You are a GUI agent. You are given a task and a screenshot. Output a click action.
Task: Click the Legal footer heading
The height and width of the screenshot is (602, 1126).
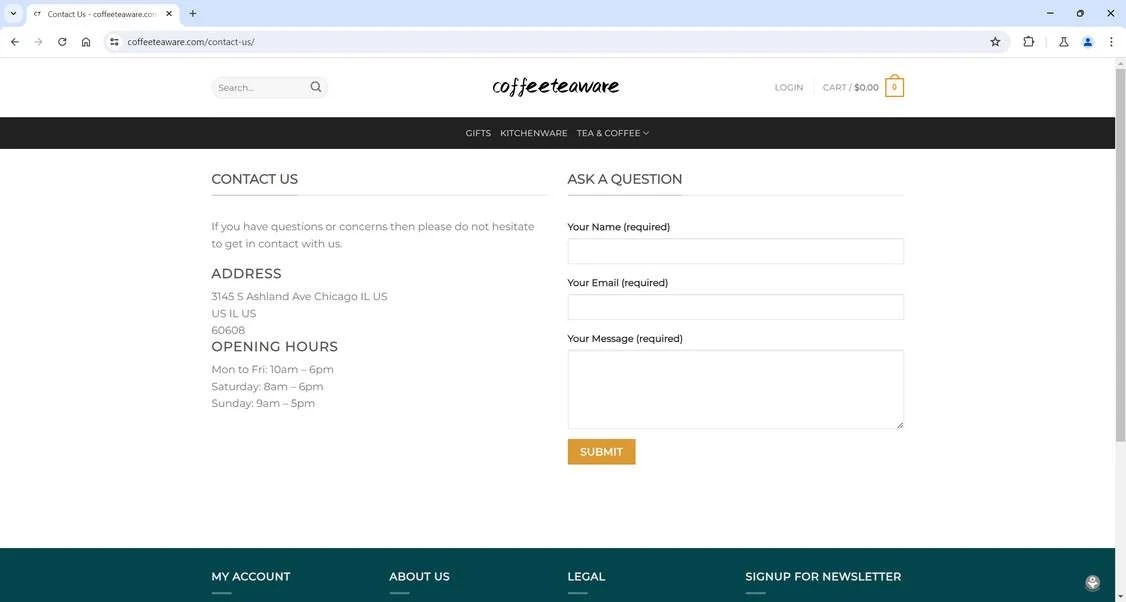coord(586,576)
